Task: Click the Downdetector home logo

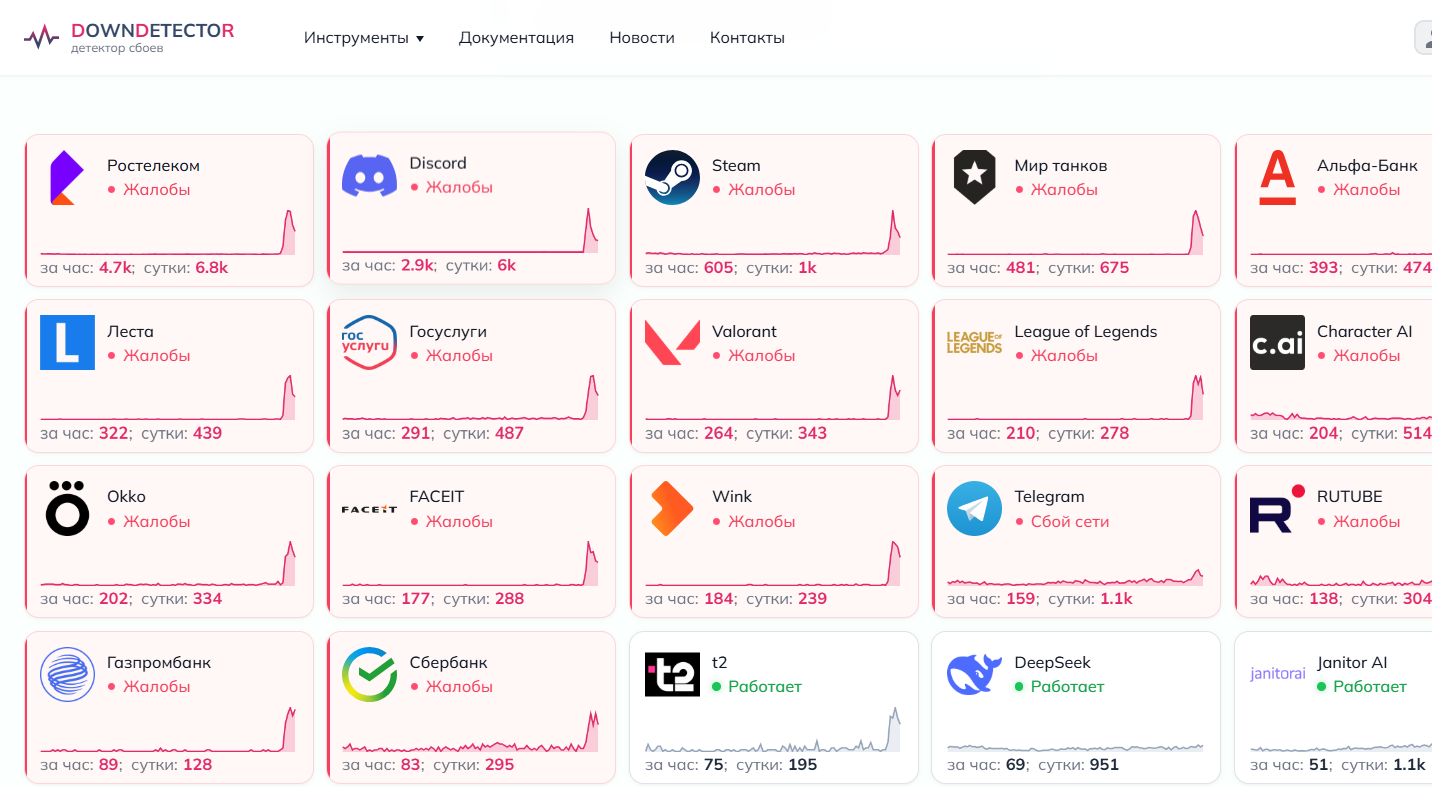Action: pos(129,37)
